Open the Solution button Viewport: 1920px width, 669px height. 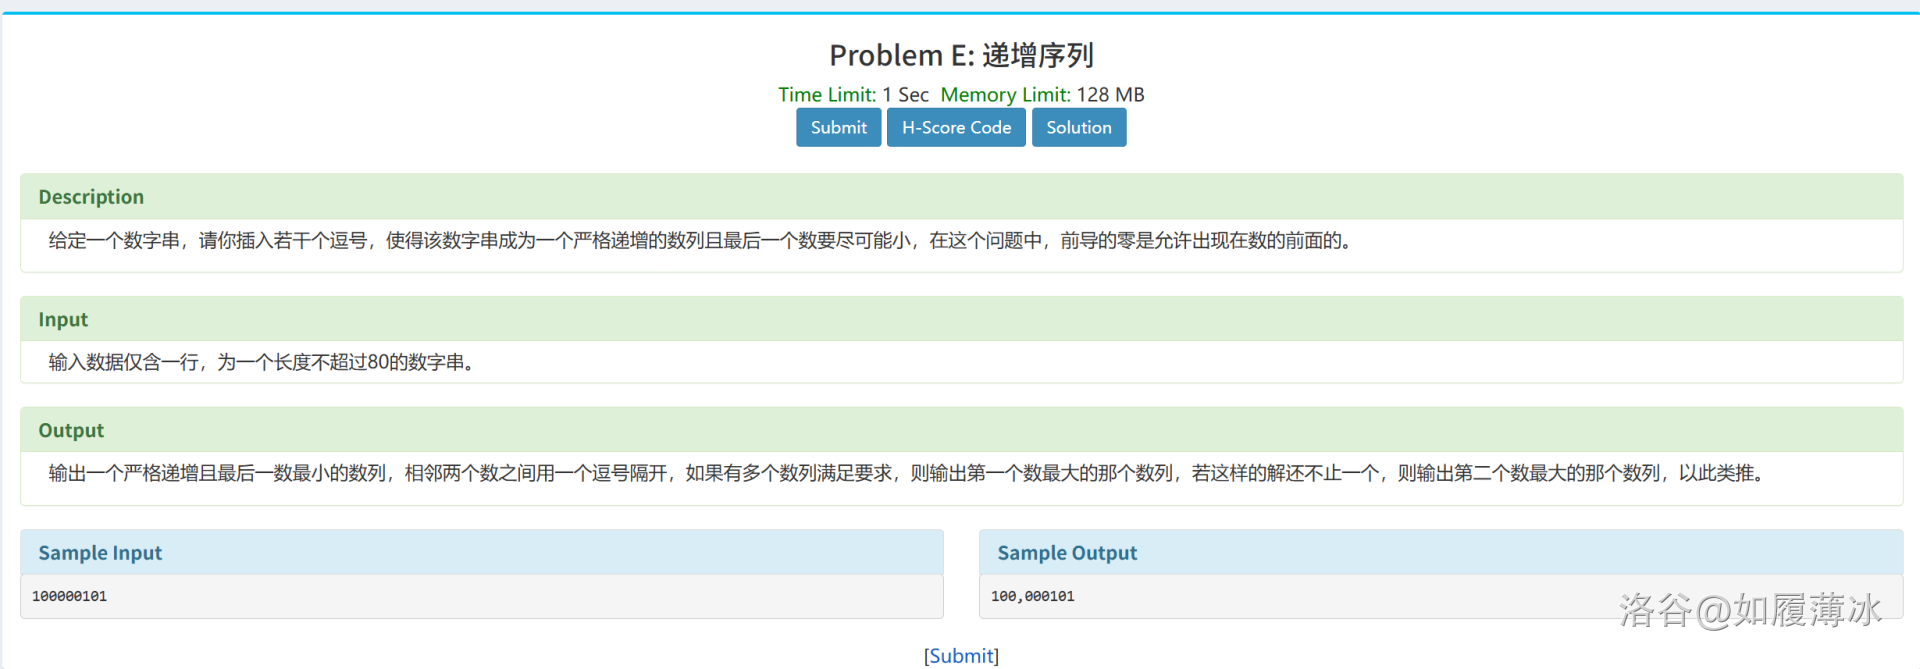coord(1078,128)
